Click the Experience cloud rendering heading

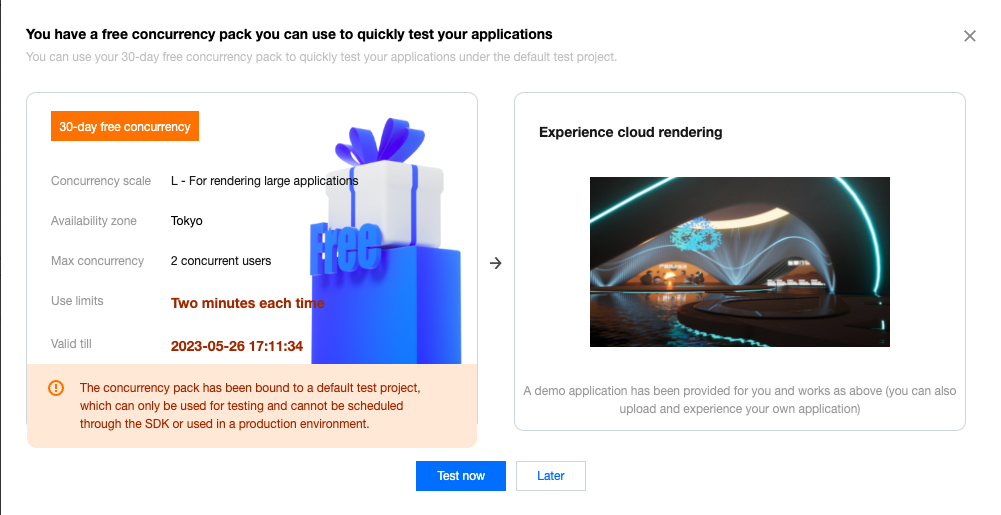point(630,132)
